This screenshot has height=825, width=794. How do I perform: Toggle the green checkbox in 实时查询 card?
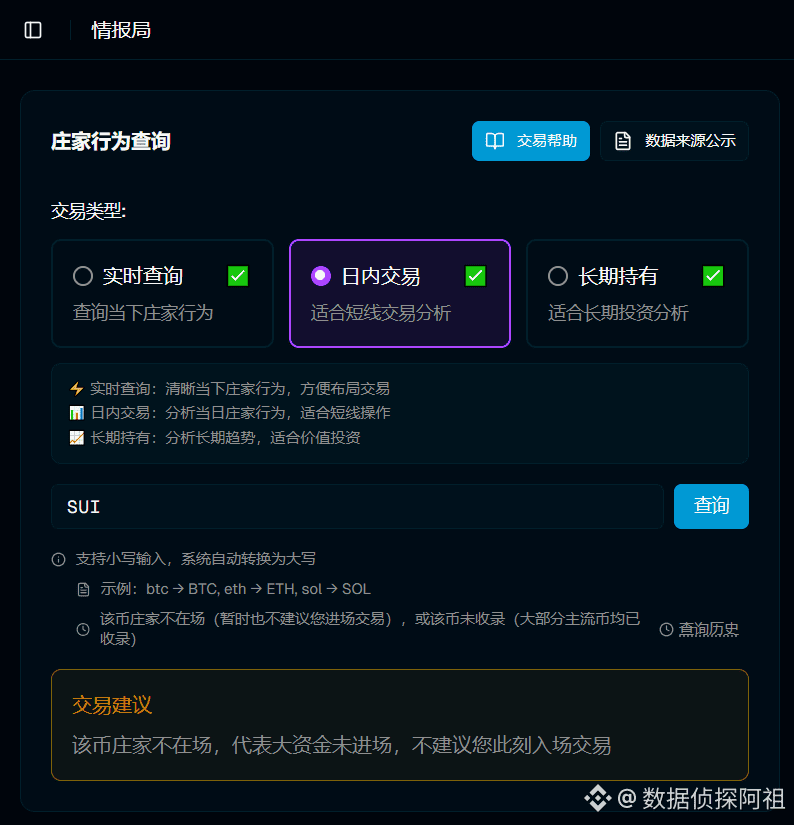[x=238, y=276]
